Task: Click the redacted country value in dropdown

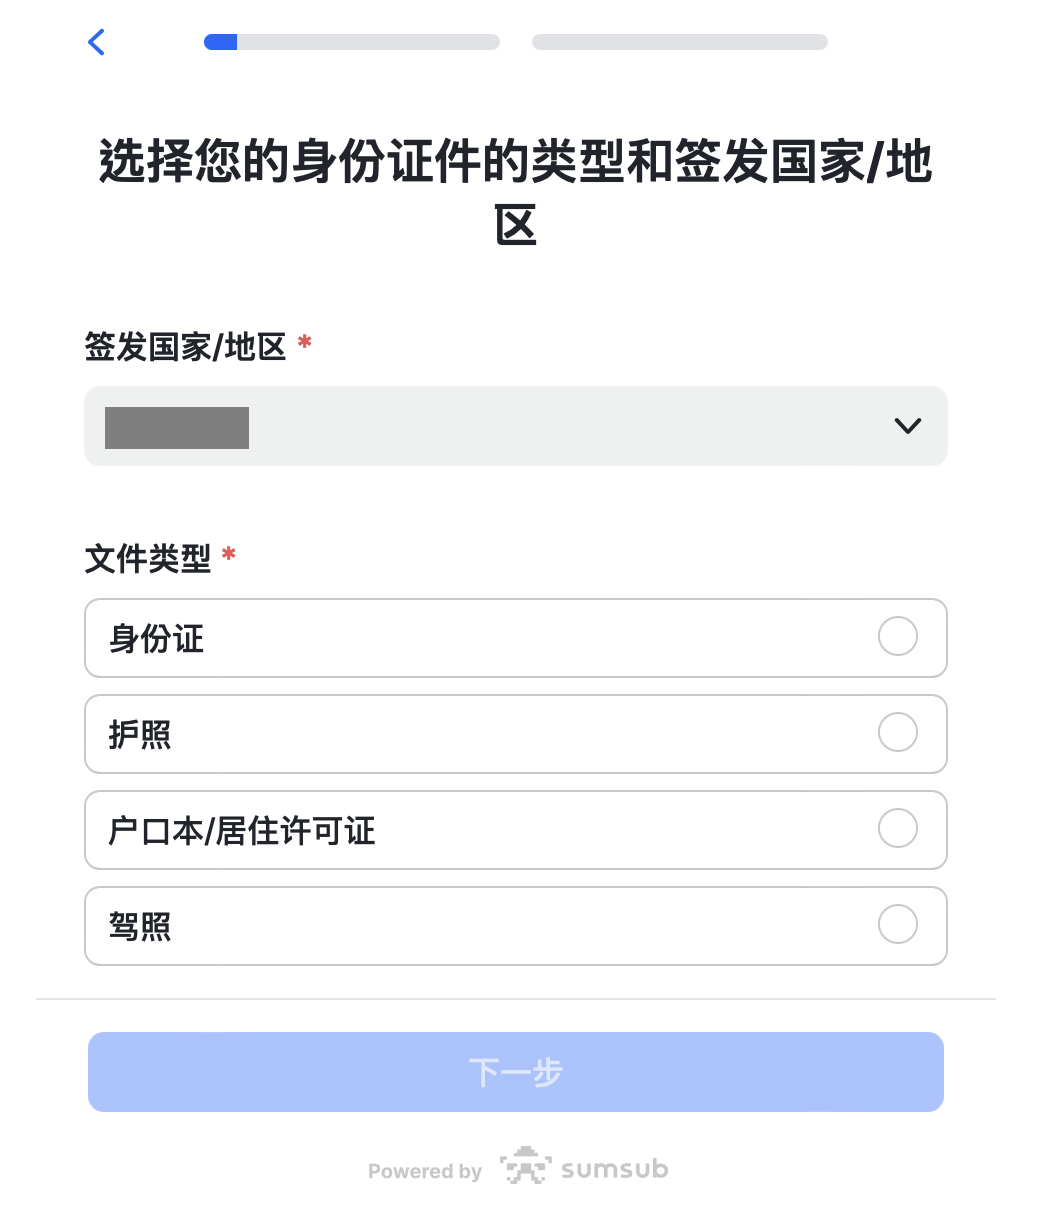Action: click(x=177, y=427)
